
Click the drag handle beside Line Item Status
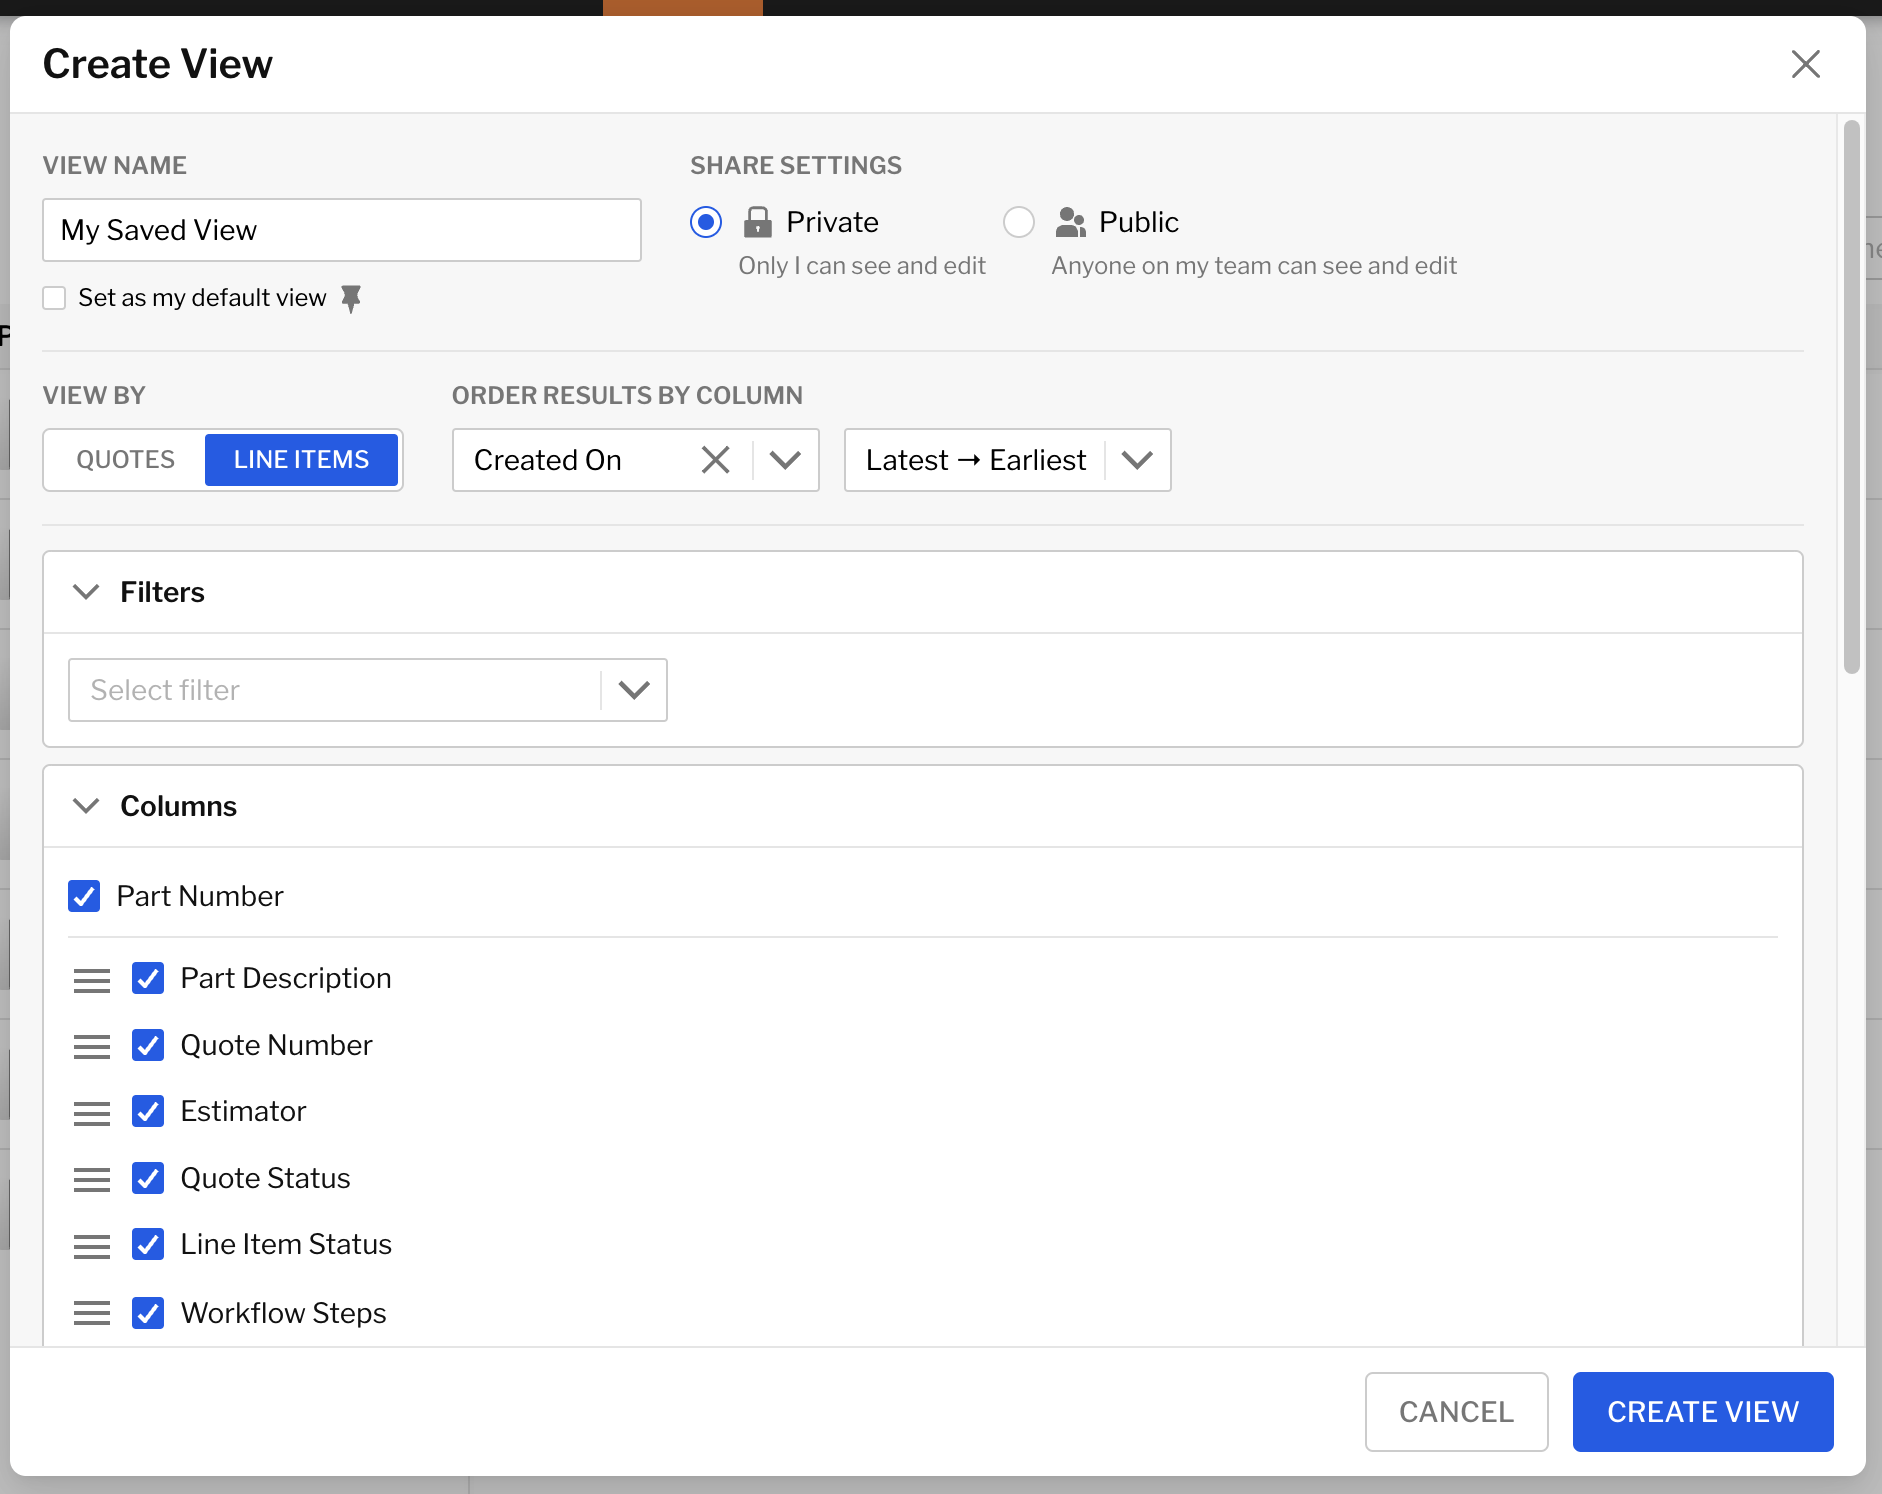[92, 1246]
